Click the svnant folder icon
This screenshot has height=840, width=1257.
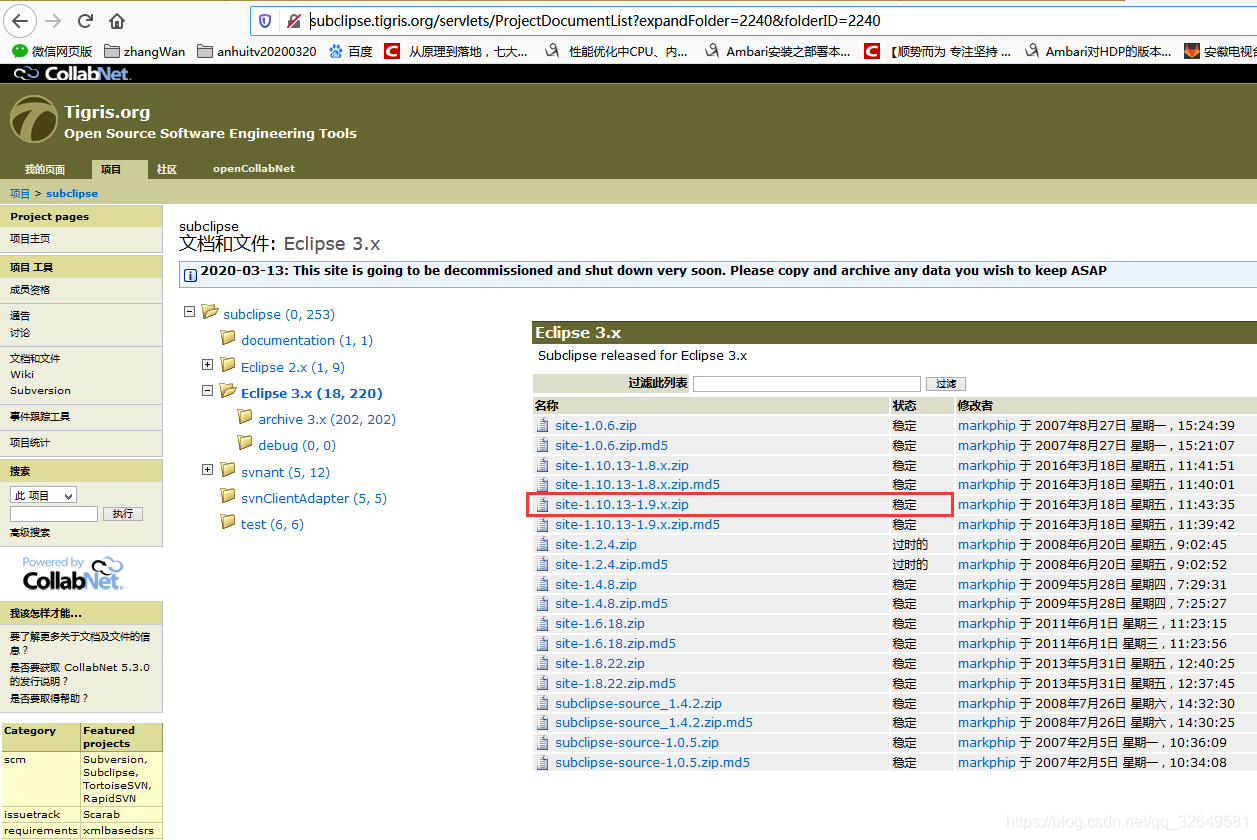228,470
